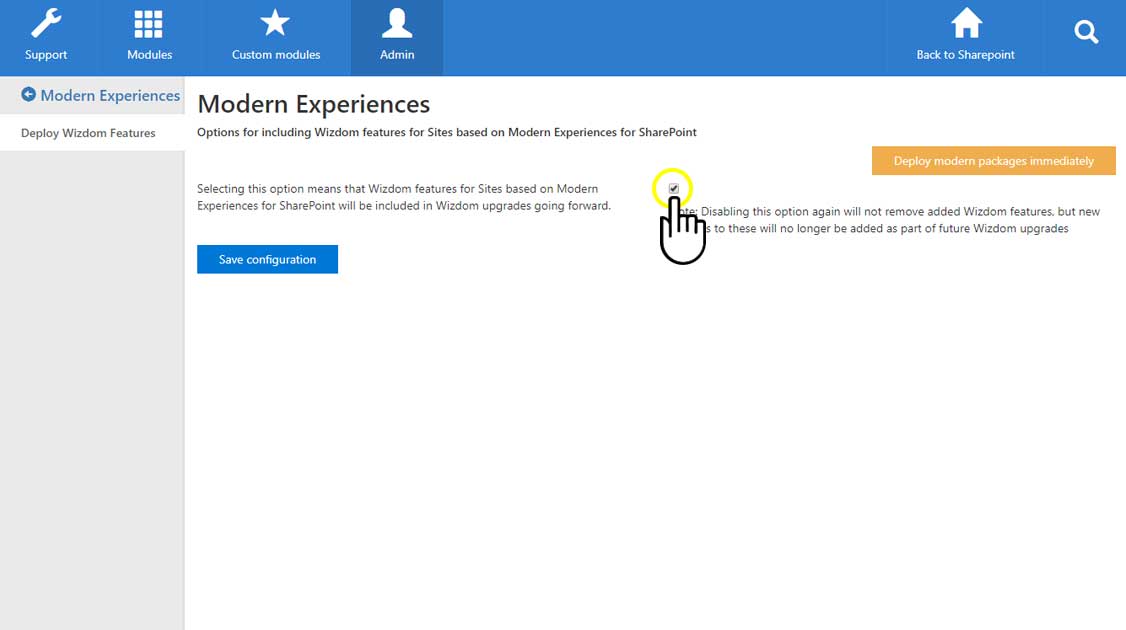Click the 'Options for including Wizdom features' subtitle

(x=447, y=132)
